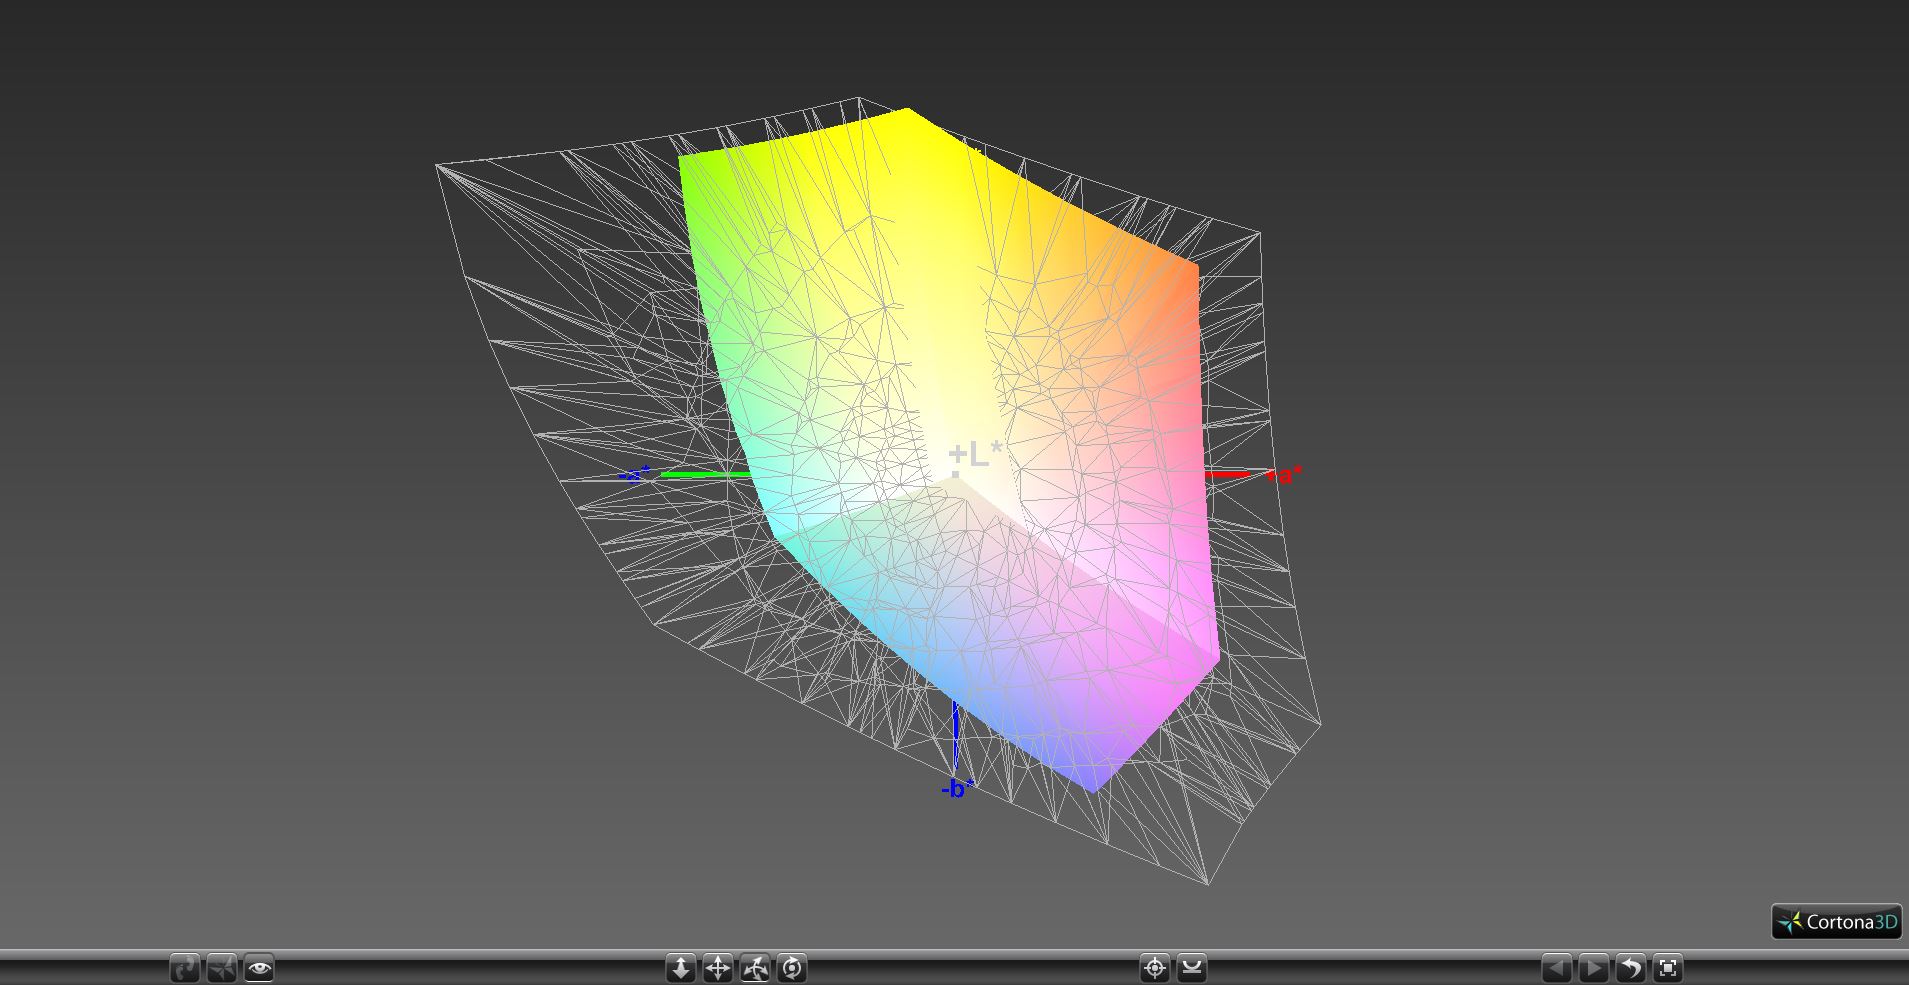
Task: Choose the Pan four-arrows movement tool
Action: tap(718, 968)
